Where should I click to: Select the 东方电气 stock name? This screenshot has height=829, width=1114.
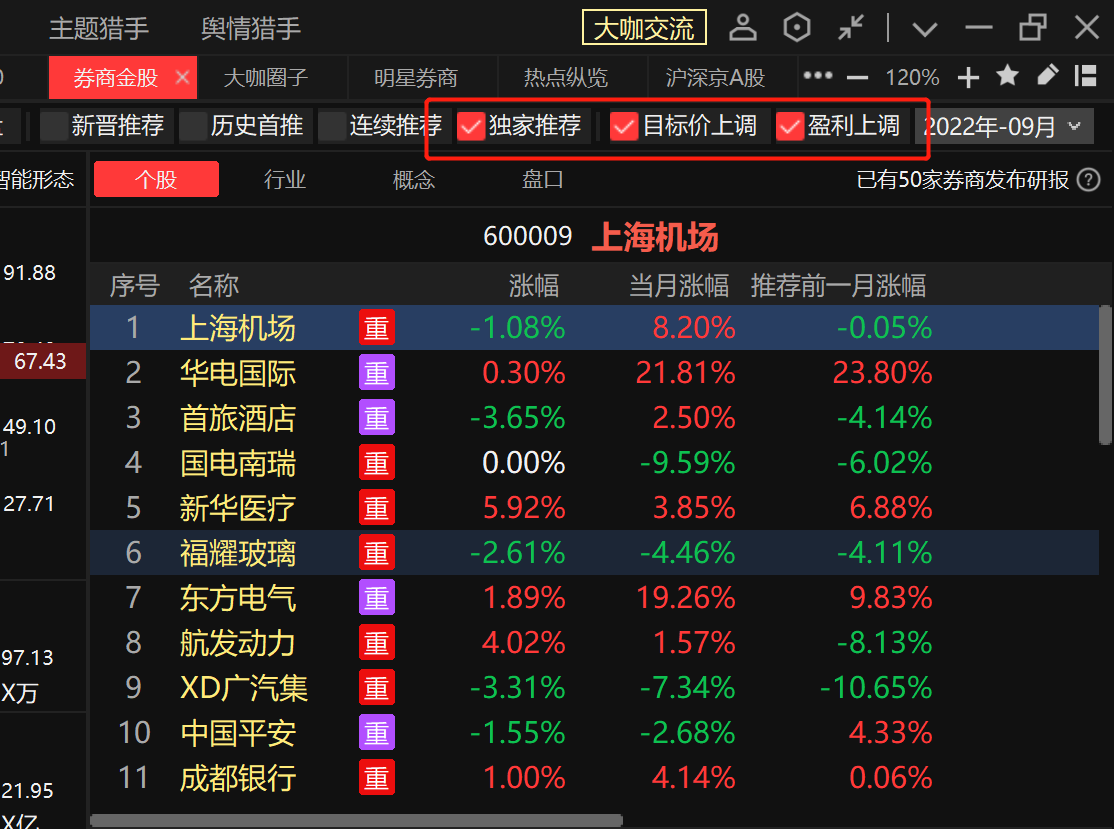[237, 598]
